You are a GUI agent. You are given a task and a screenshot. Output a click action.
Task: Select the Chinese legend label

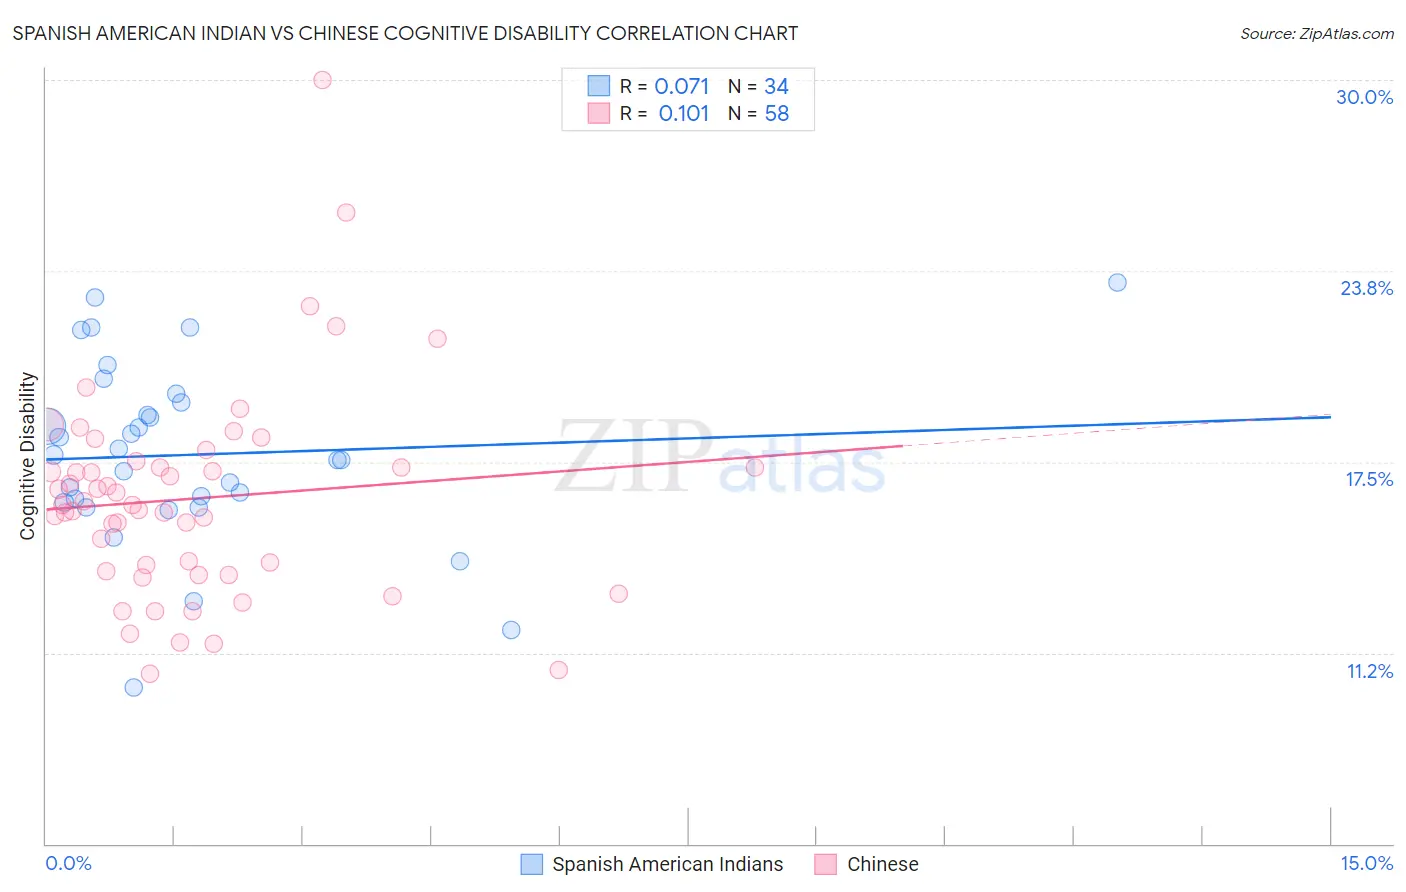click(883, 864)
